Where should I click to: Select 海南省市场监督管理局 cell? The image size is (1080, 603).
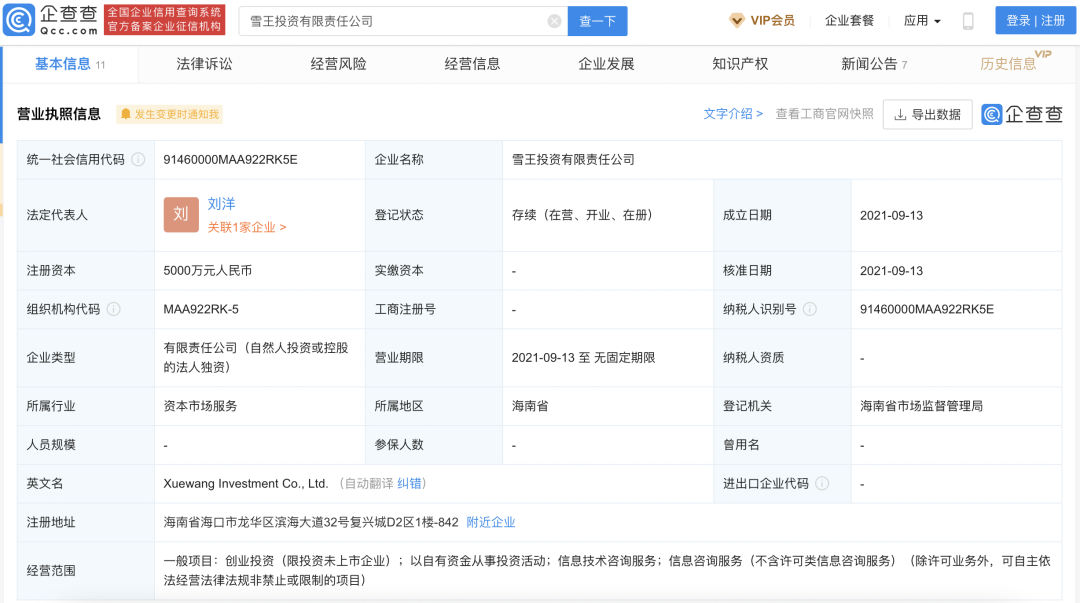click(922, 406)
